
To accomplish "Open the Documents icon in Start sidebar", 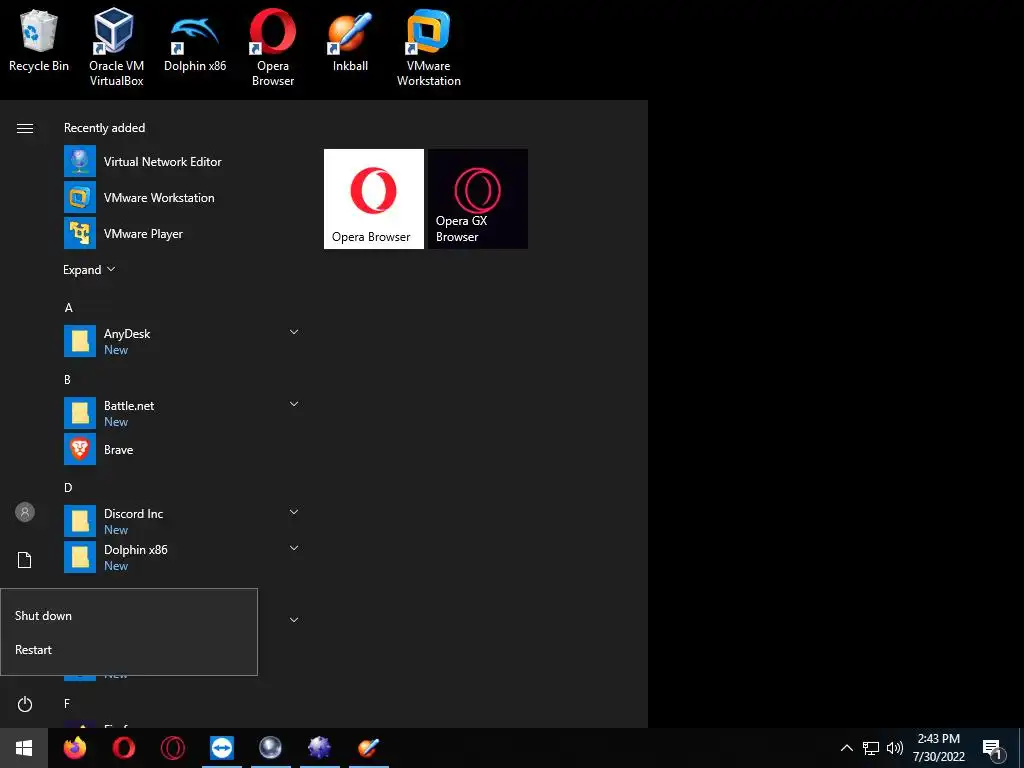I will [x=25, y=560].
